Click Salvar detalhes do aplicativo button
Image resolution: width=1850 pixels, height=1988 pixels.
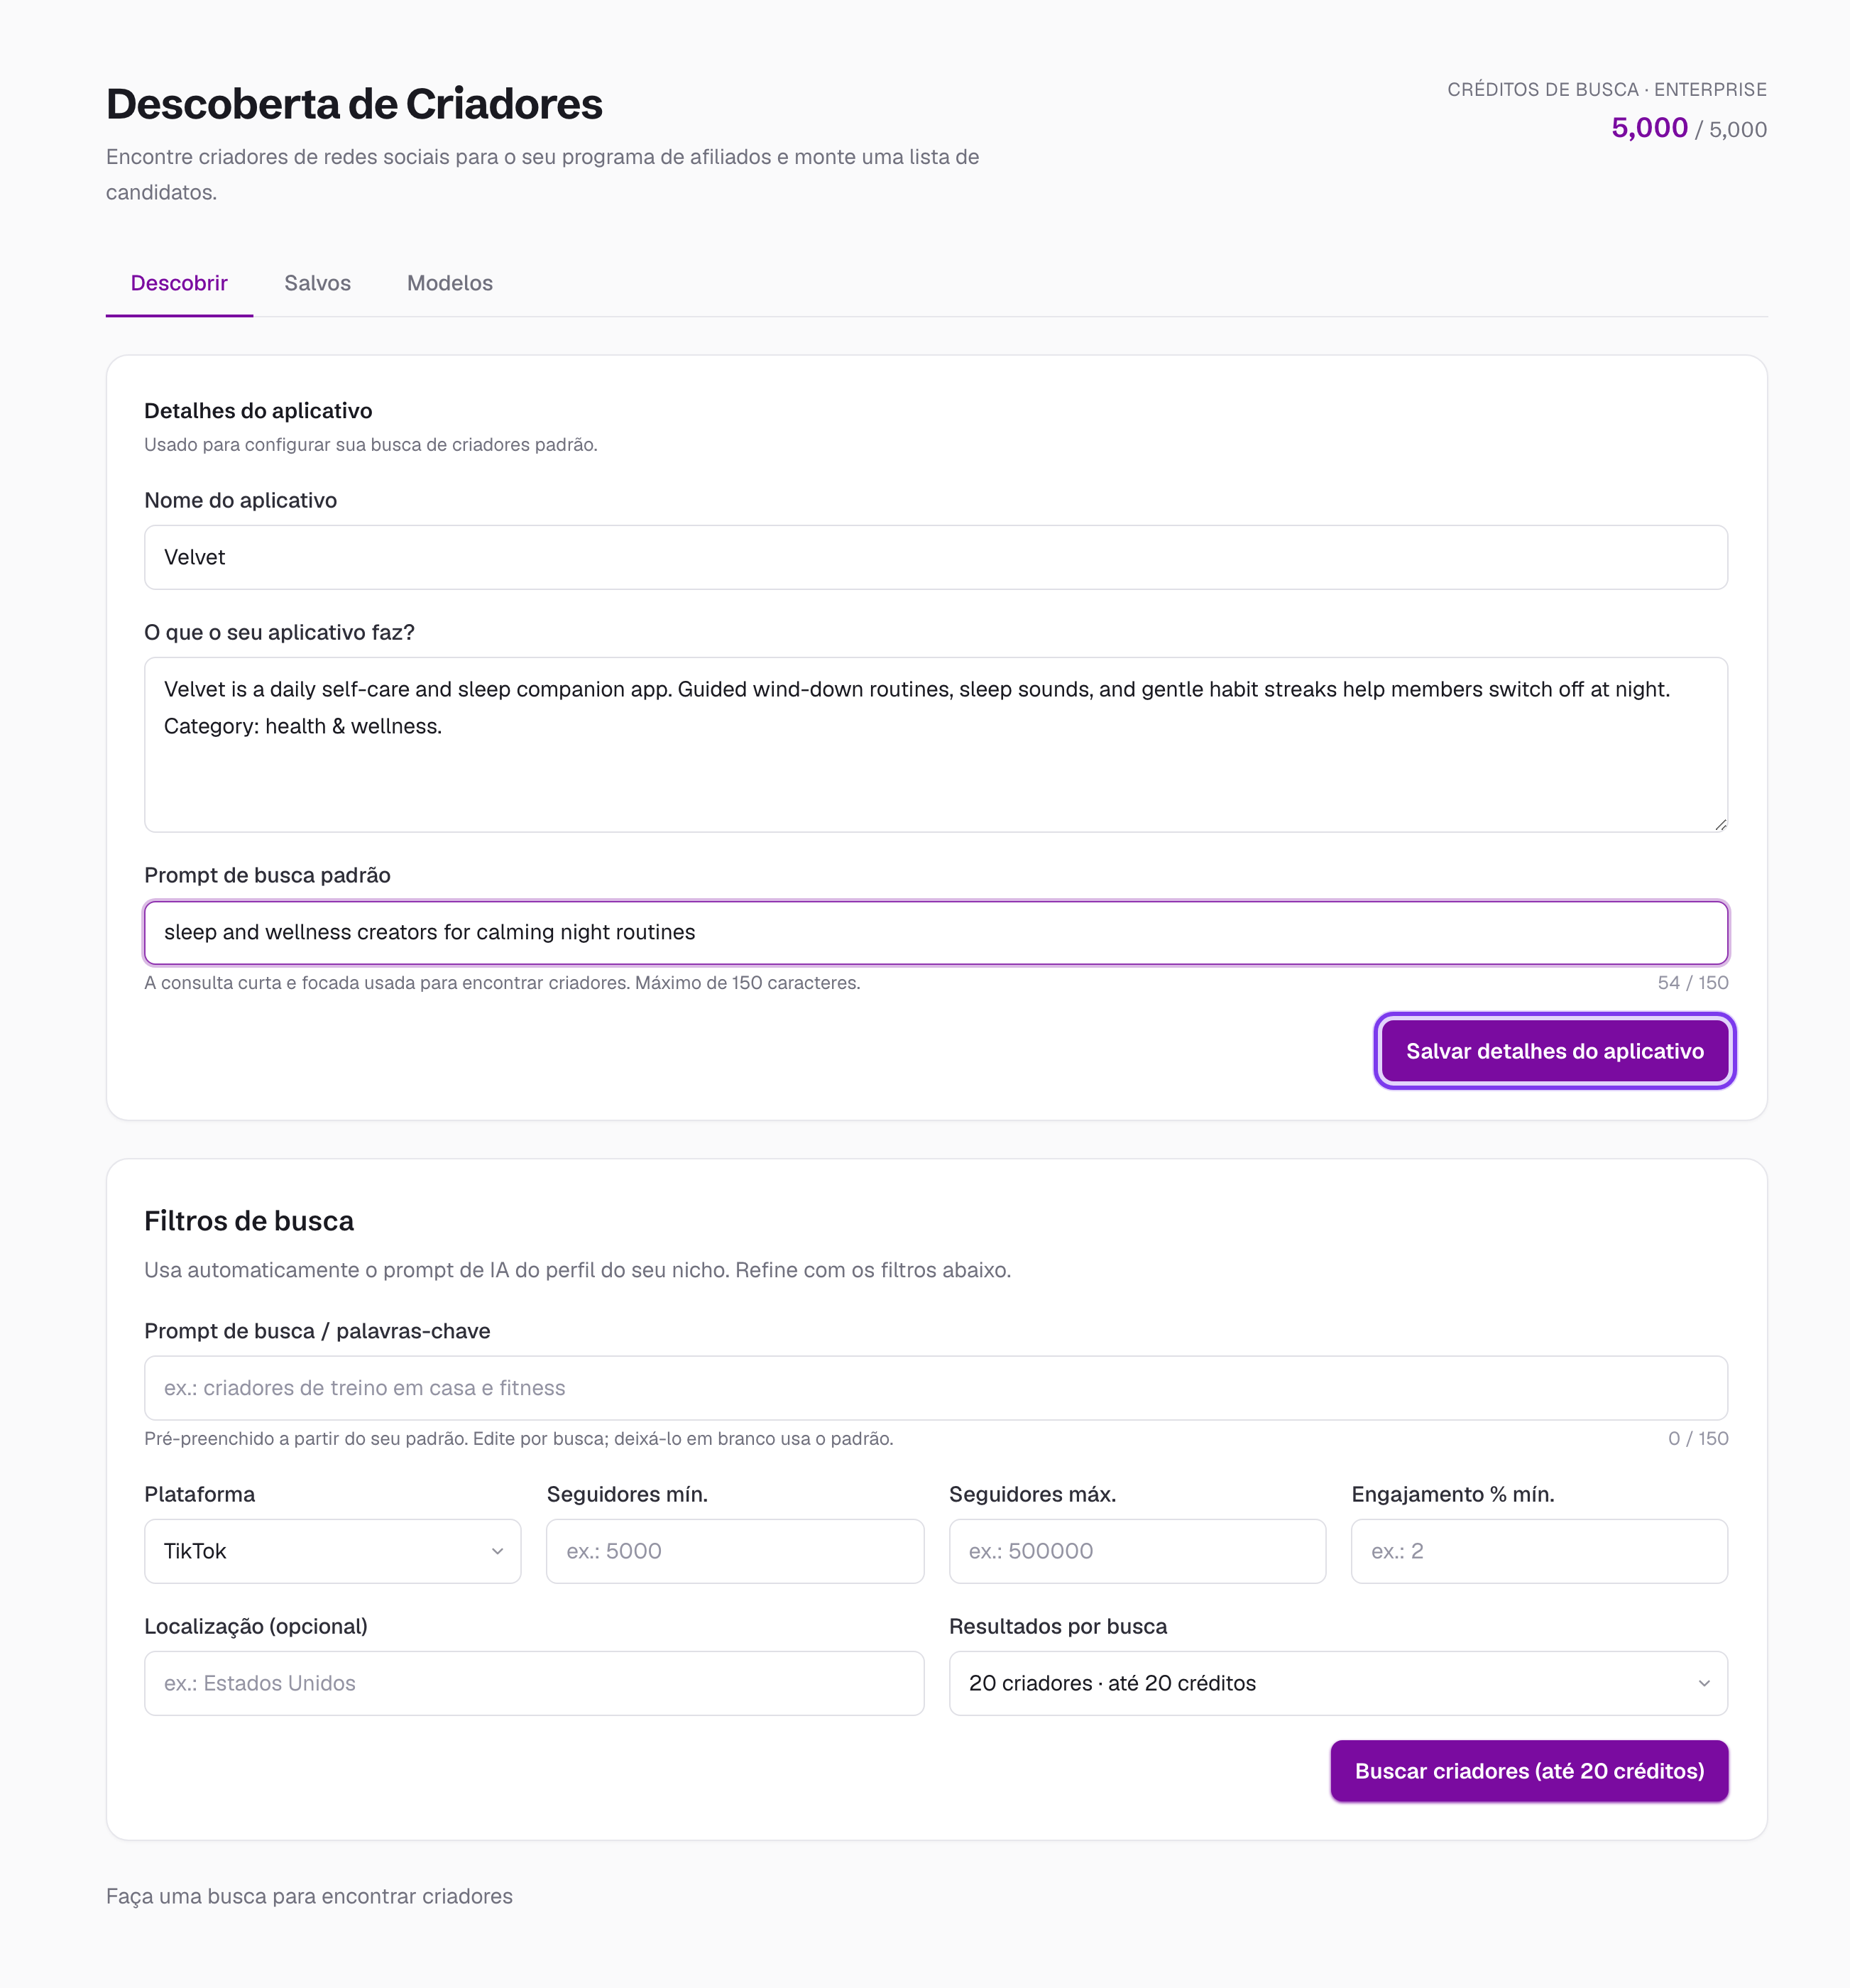tap(1554, 1051)
